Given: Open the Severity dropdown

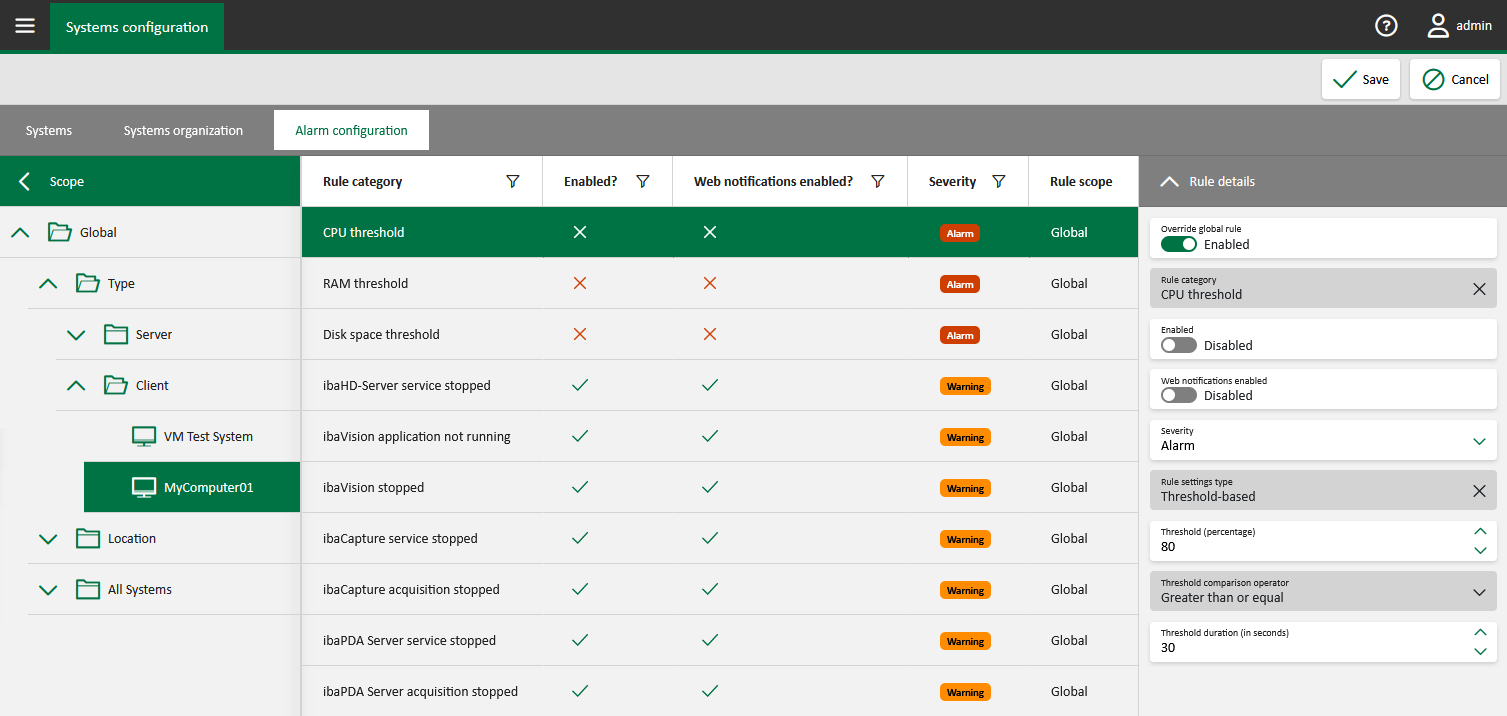Looking at the screenshot, I should tap(1480, 440).
